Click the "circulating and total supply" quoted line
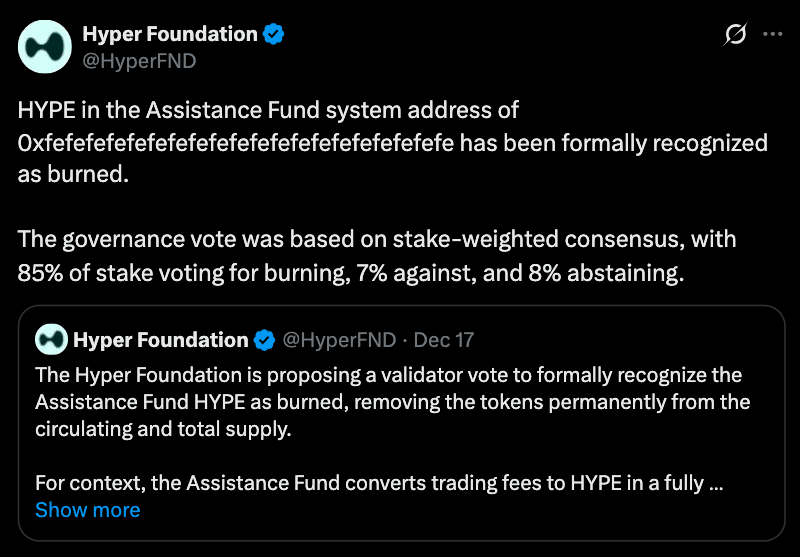 [161, 429]
